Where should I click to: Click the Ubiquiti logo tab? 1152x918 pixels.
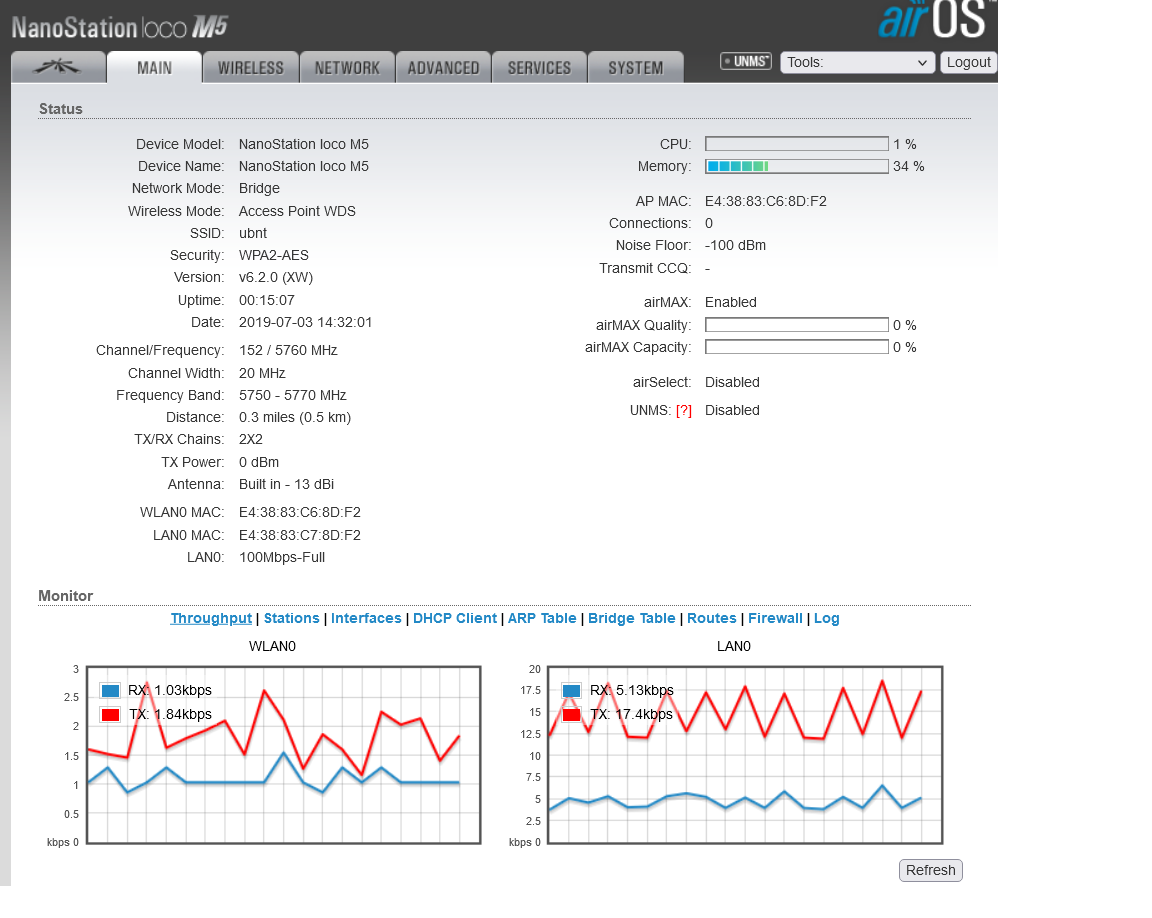58,67
